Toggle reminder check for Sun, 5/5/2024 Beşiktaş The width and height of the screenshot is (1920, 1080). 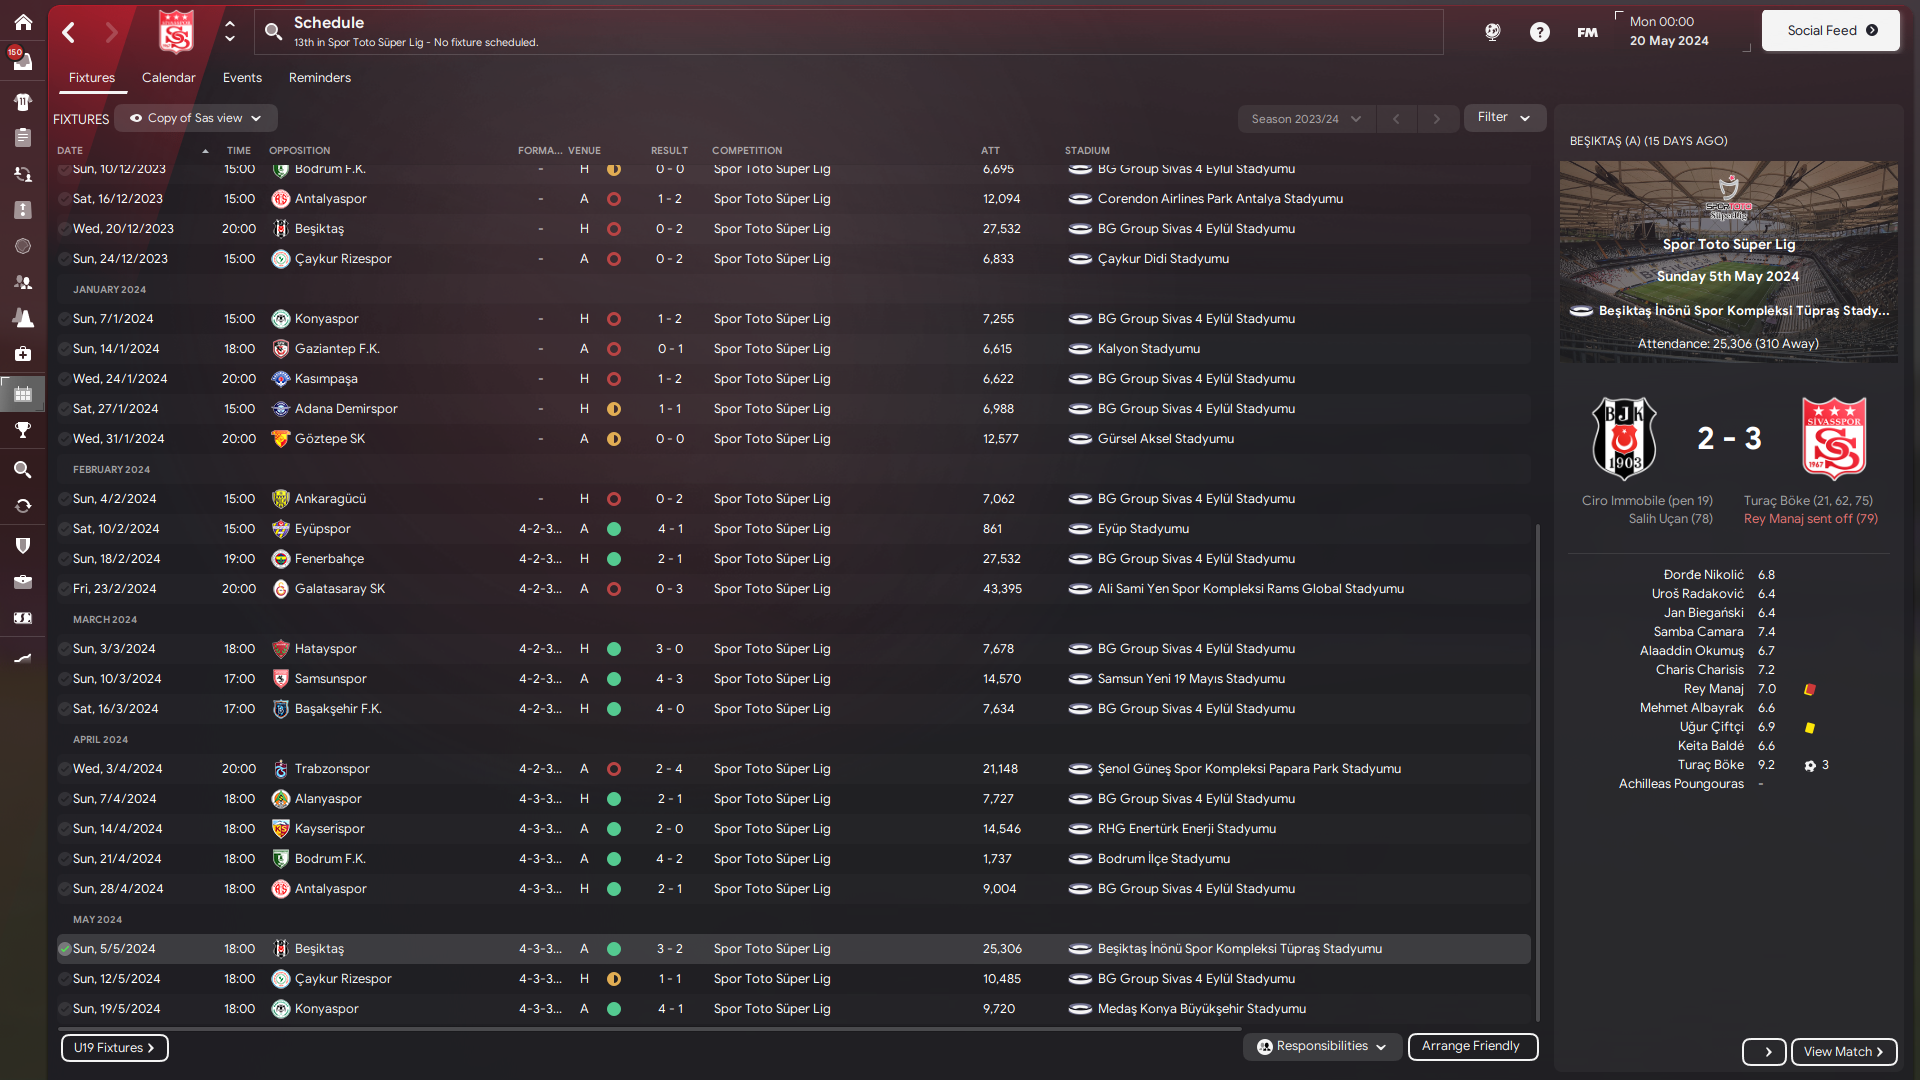click(x=64, y=949)
